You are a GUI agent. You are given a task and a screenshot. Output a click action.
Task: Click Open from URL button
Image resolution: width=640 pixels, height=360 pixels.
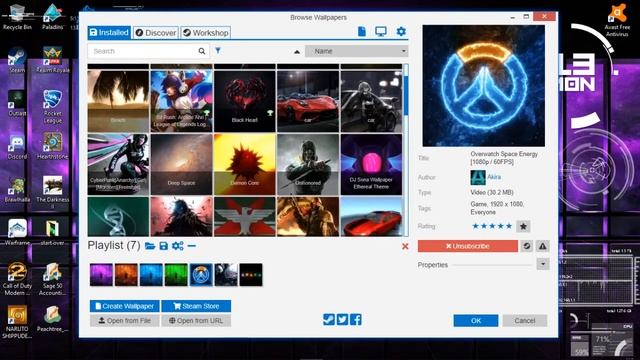[x=196, y=320]
